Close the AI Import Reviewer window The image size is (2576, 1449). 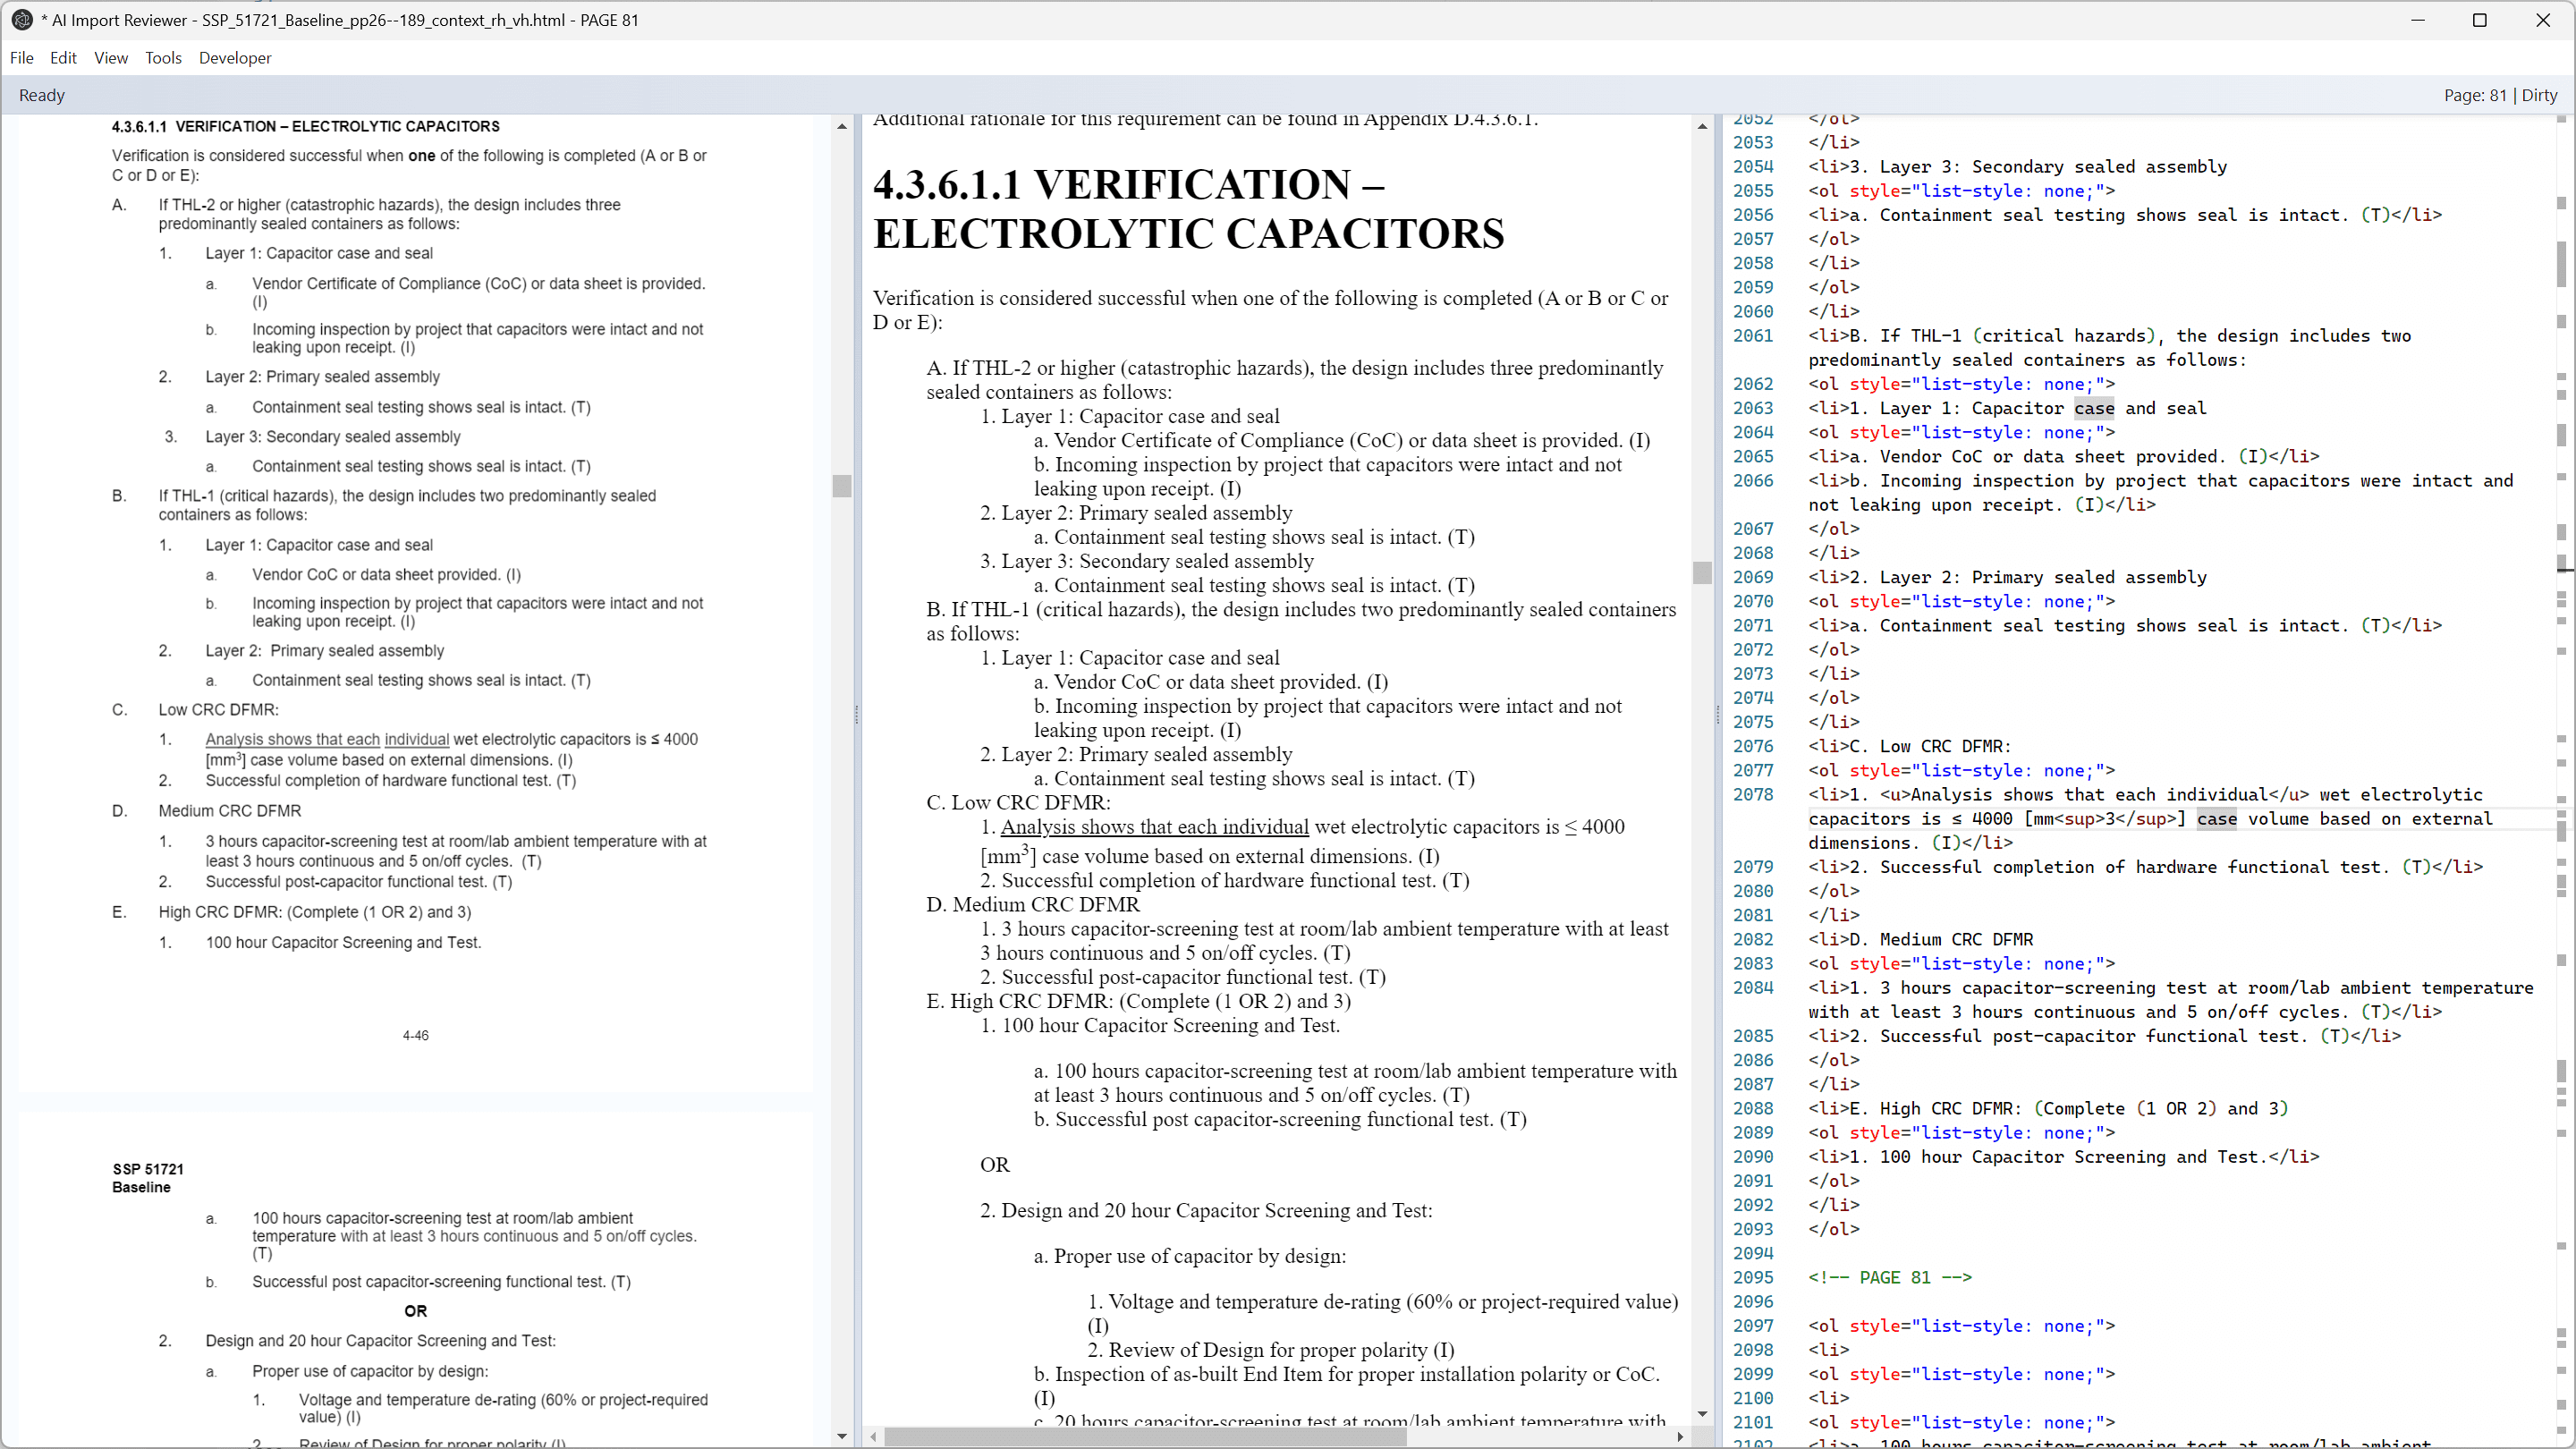tap(2542, 20)
